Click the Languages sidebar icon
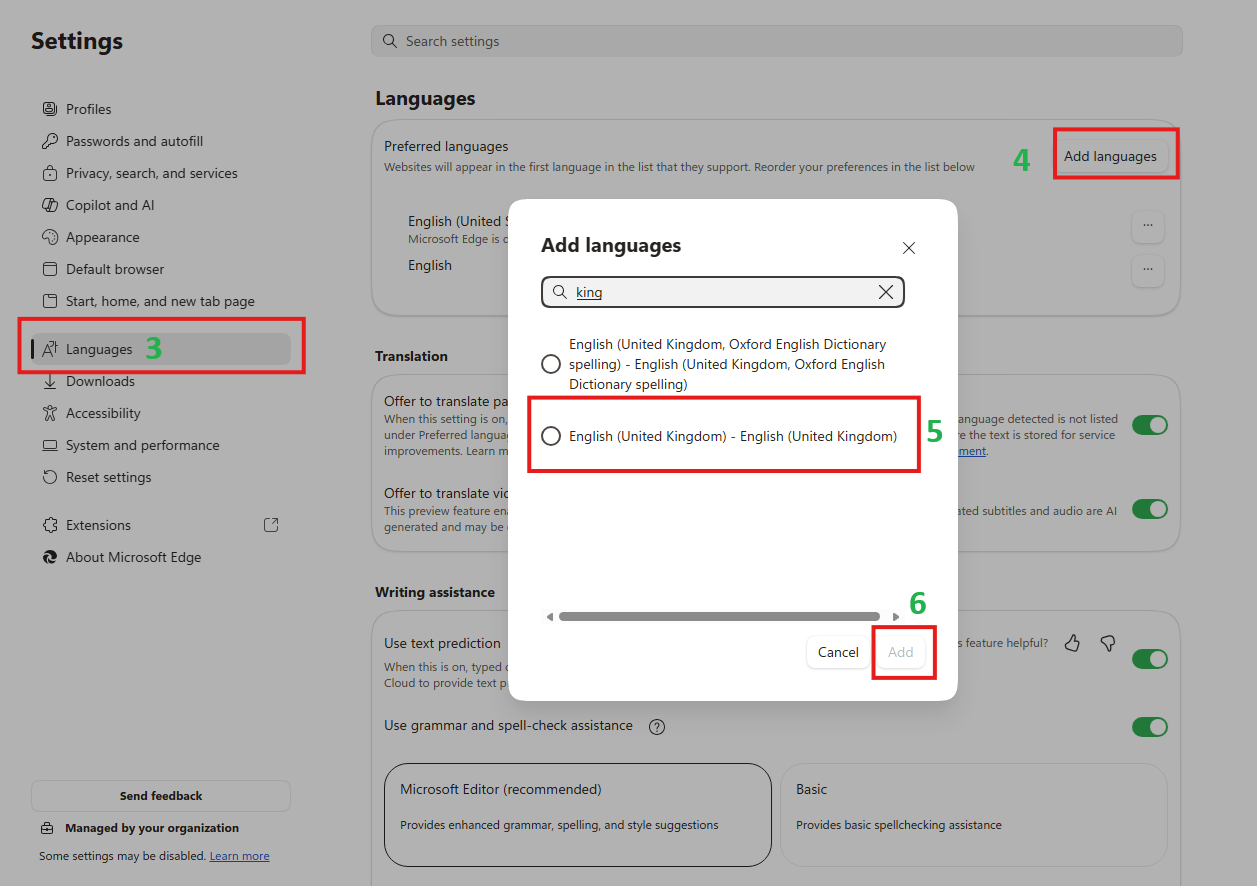This screenshot has height=886, width=1257. (x=50, y=349)
